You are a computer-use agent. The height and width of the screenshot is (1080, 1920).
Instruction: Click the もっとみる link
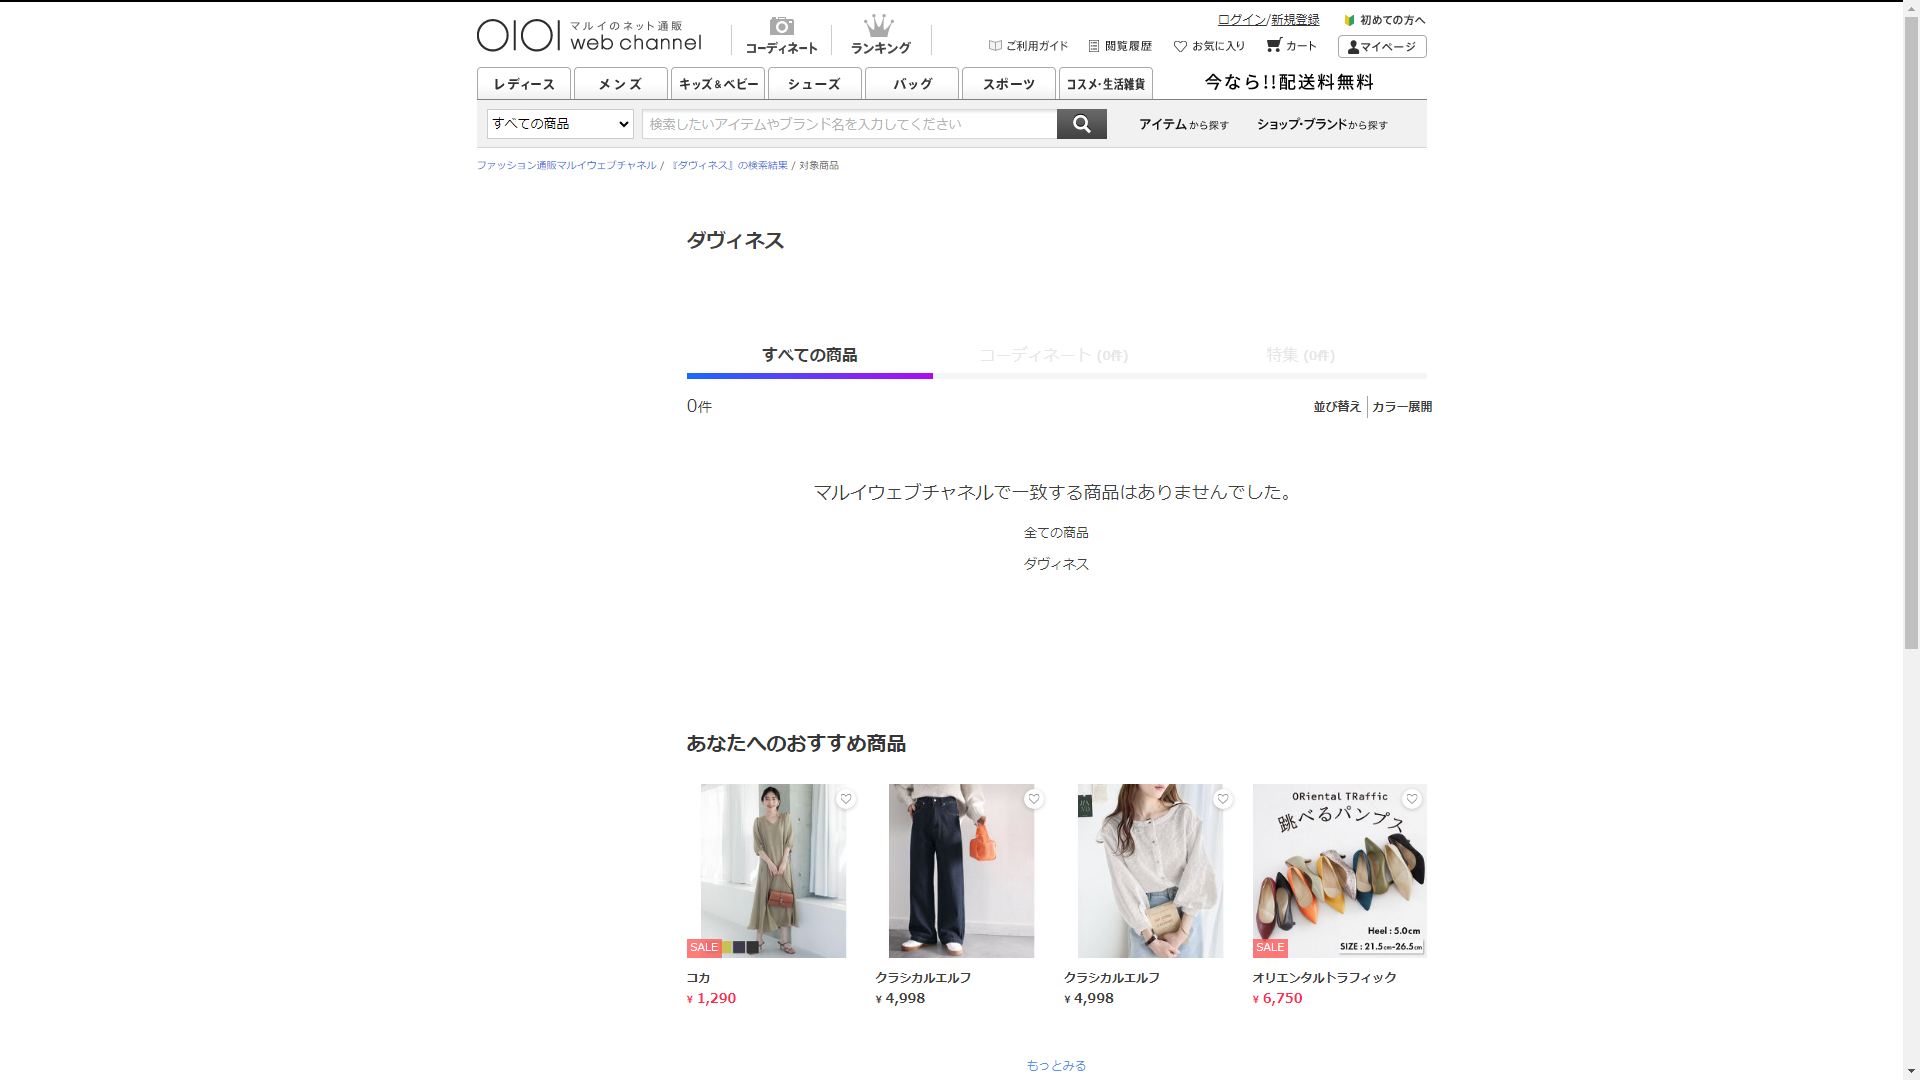point(1056,1066)
